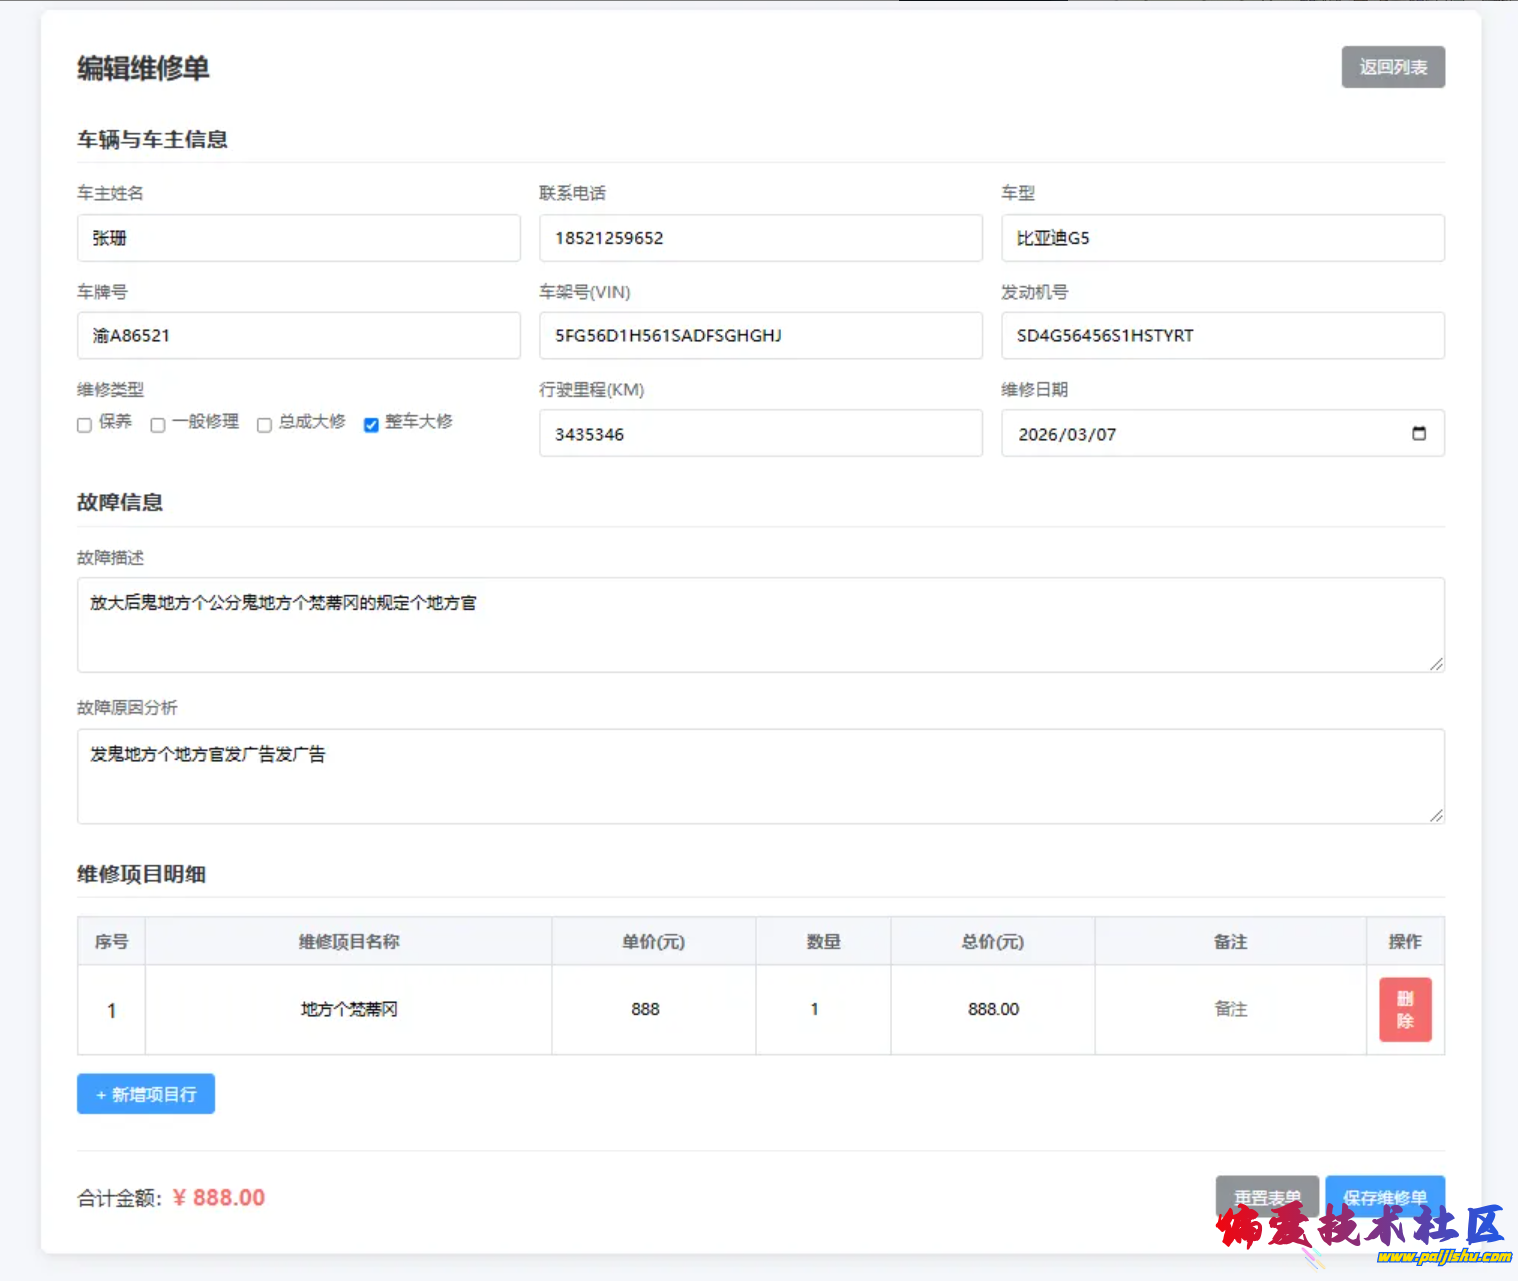Click the 行驶里程(KM) input
This screenshot has height=1281, width=1518.
click(760, 434)
